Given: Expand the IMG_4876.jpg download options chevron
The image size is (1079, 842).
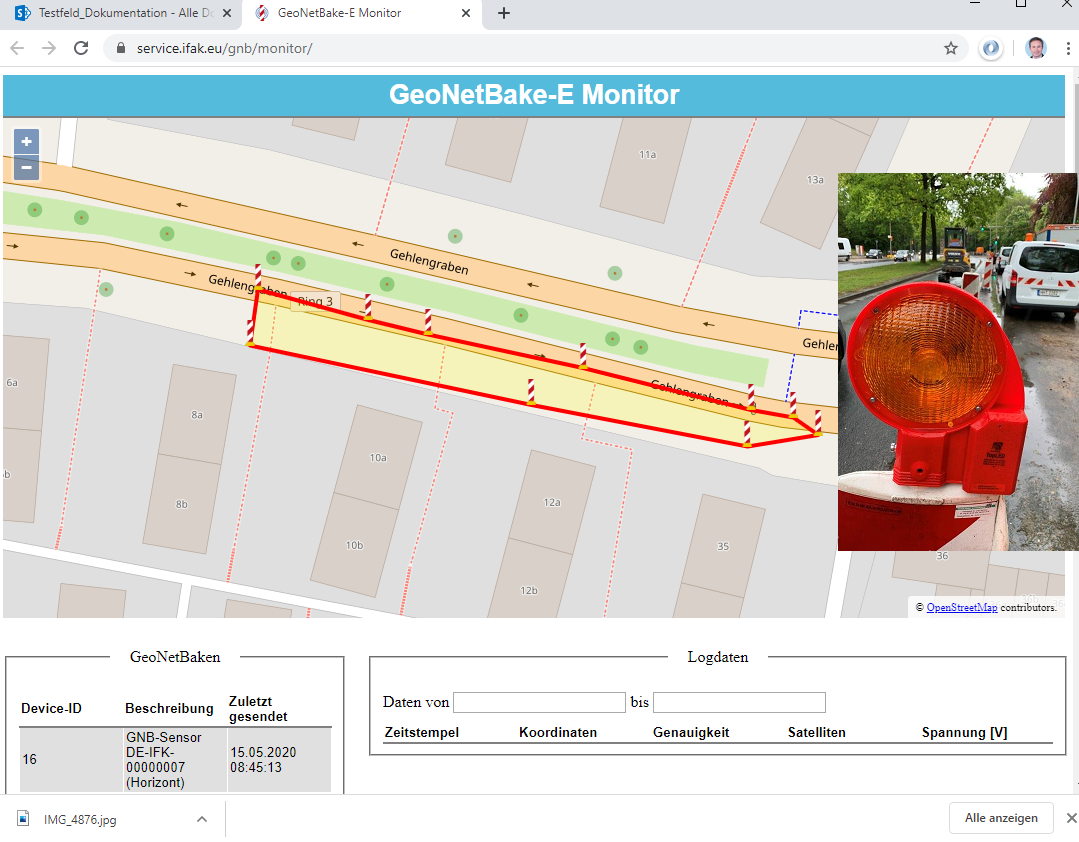Looking at the screenshot, I should [202, 819].
